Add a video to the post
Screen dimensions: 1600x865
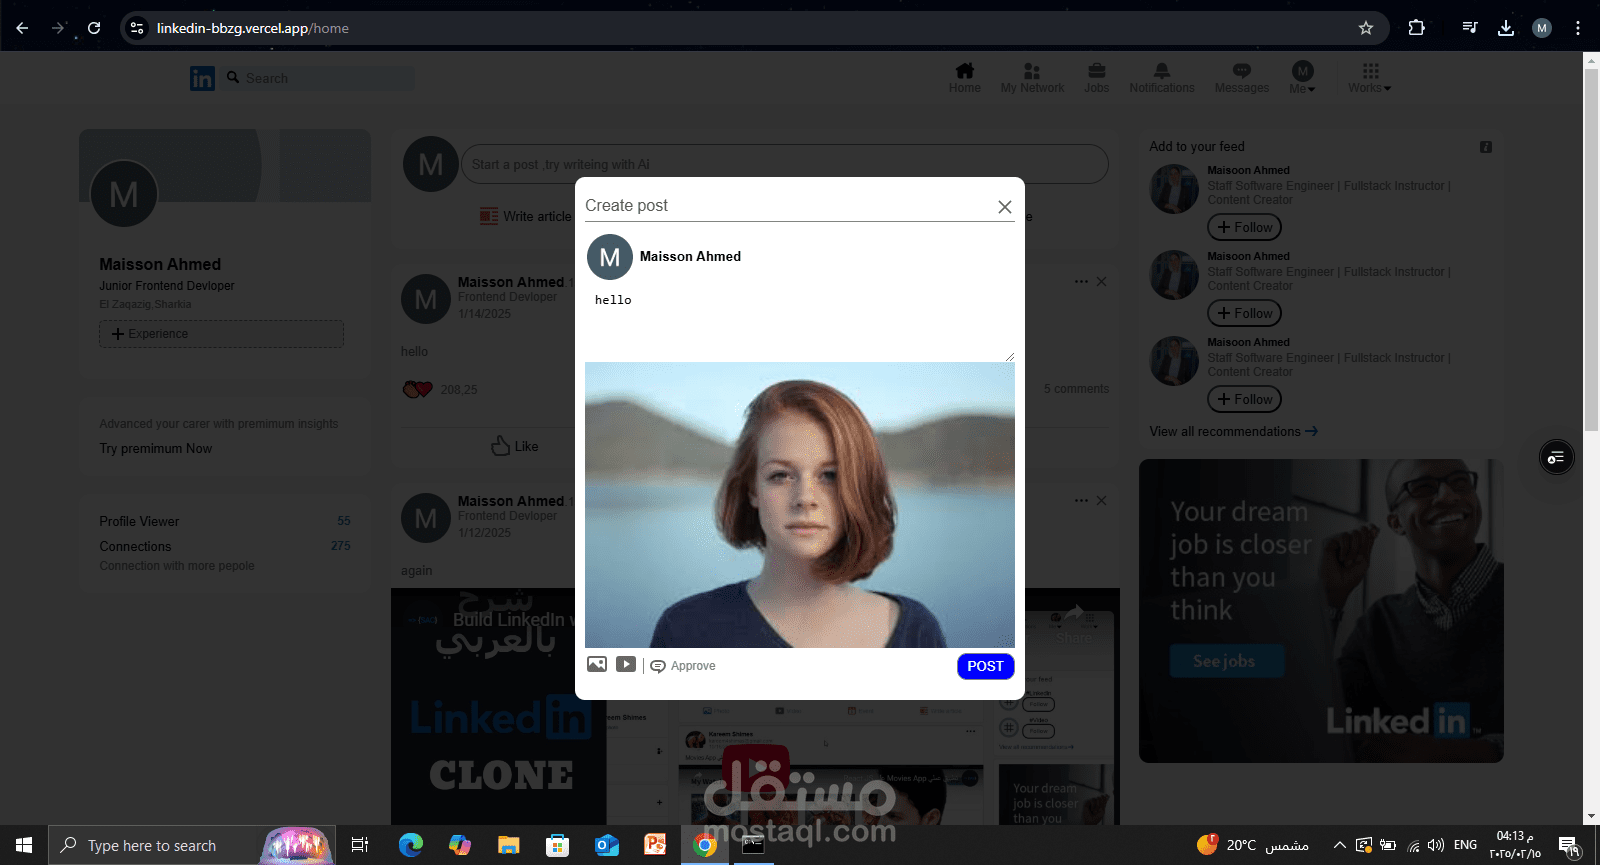point(626,664)
